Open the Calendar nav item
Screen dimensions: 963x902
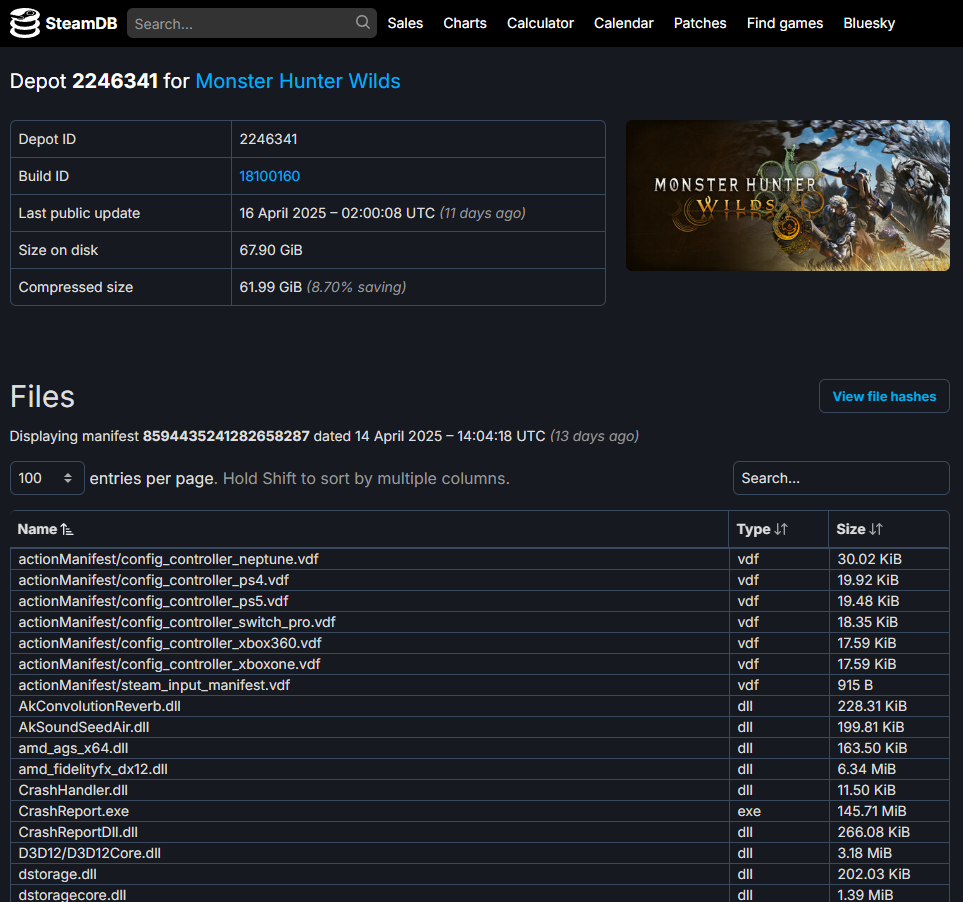tap(623, 23)
